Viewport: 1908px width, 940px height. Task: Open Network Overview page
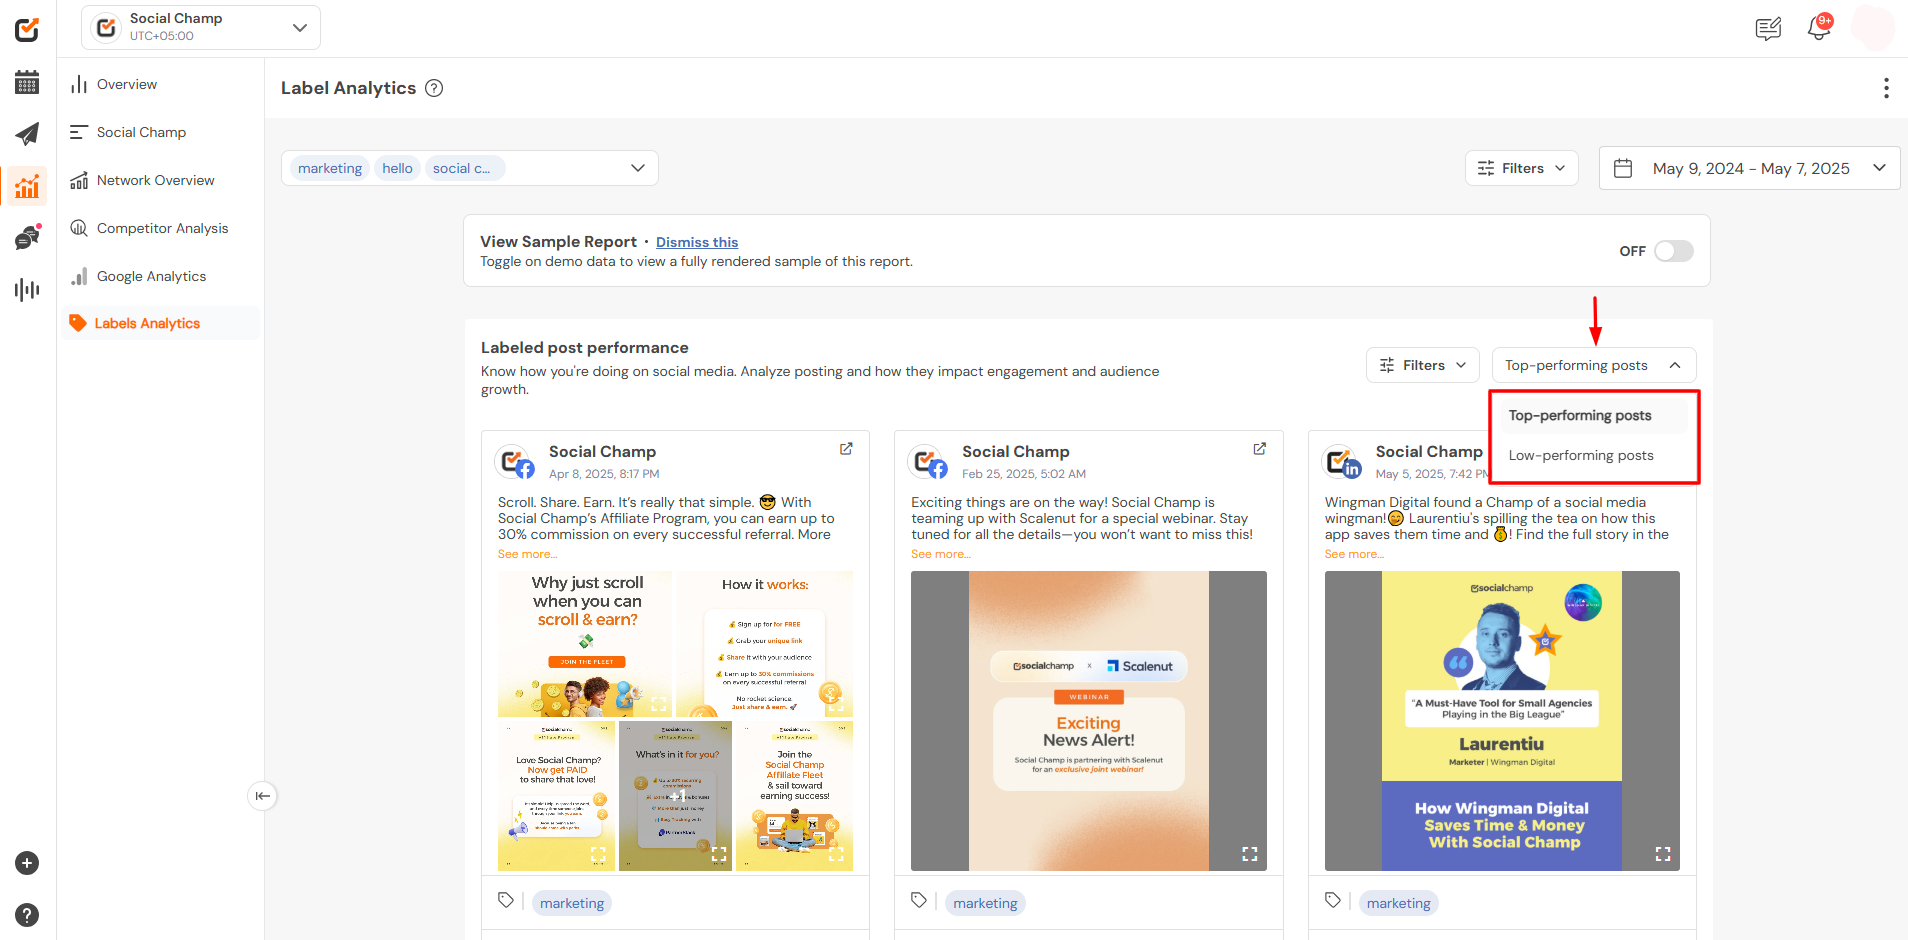coord(161,180)
